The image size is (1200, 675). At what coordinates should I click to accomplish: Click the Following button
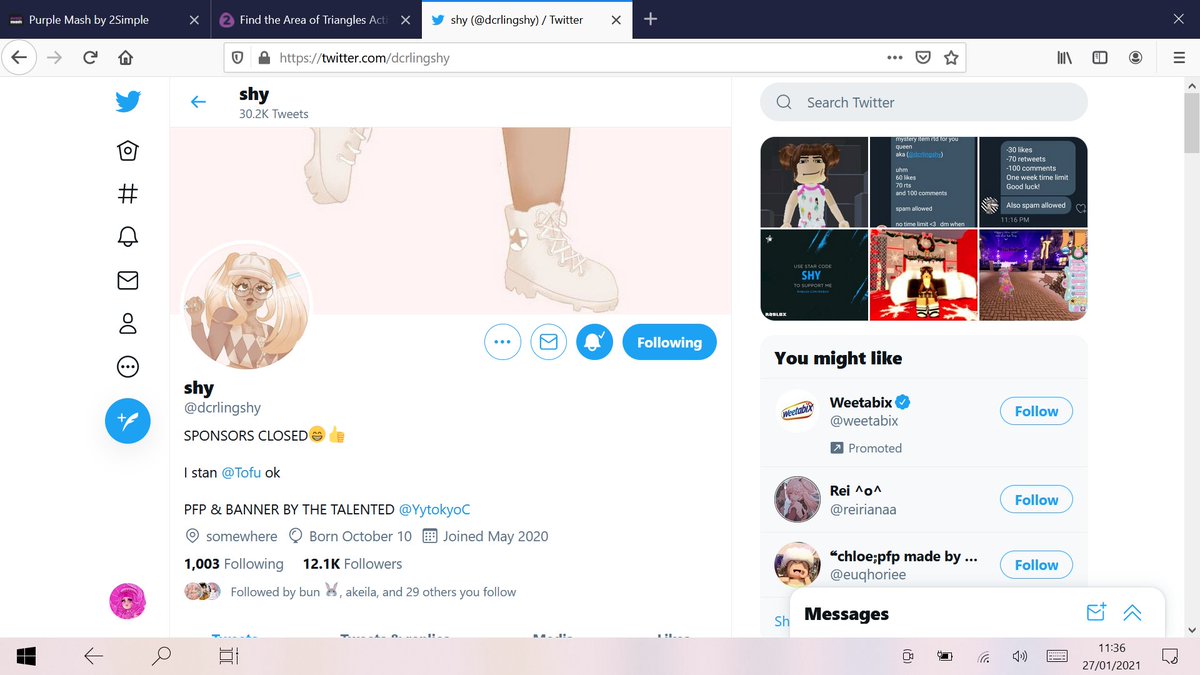point(669,342)
